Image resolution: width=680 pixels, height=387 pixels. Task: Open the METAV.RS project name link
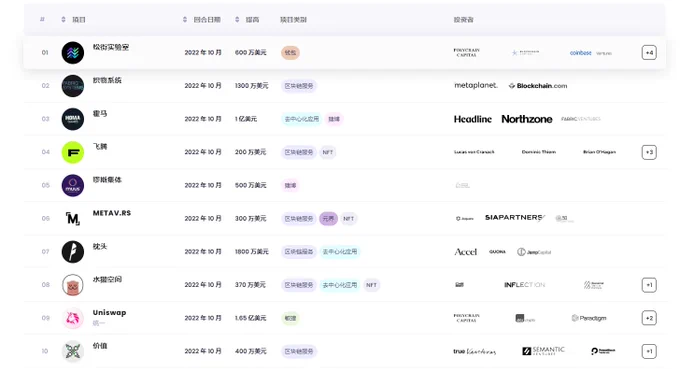pyautogui.click(x=111, y=213)
